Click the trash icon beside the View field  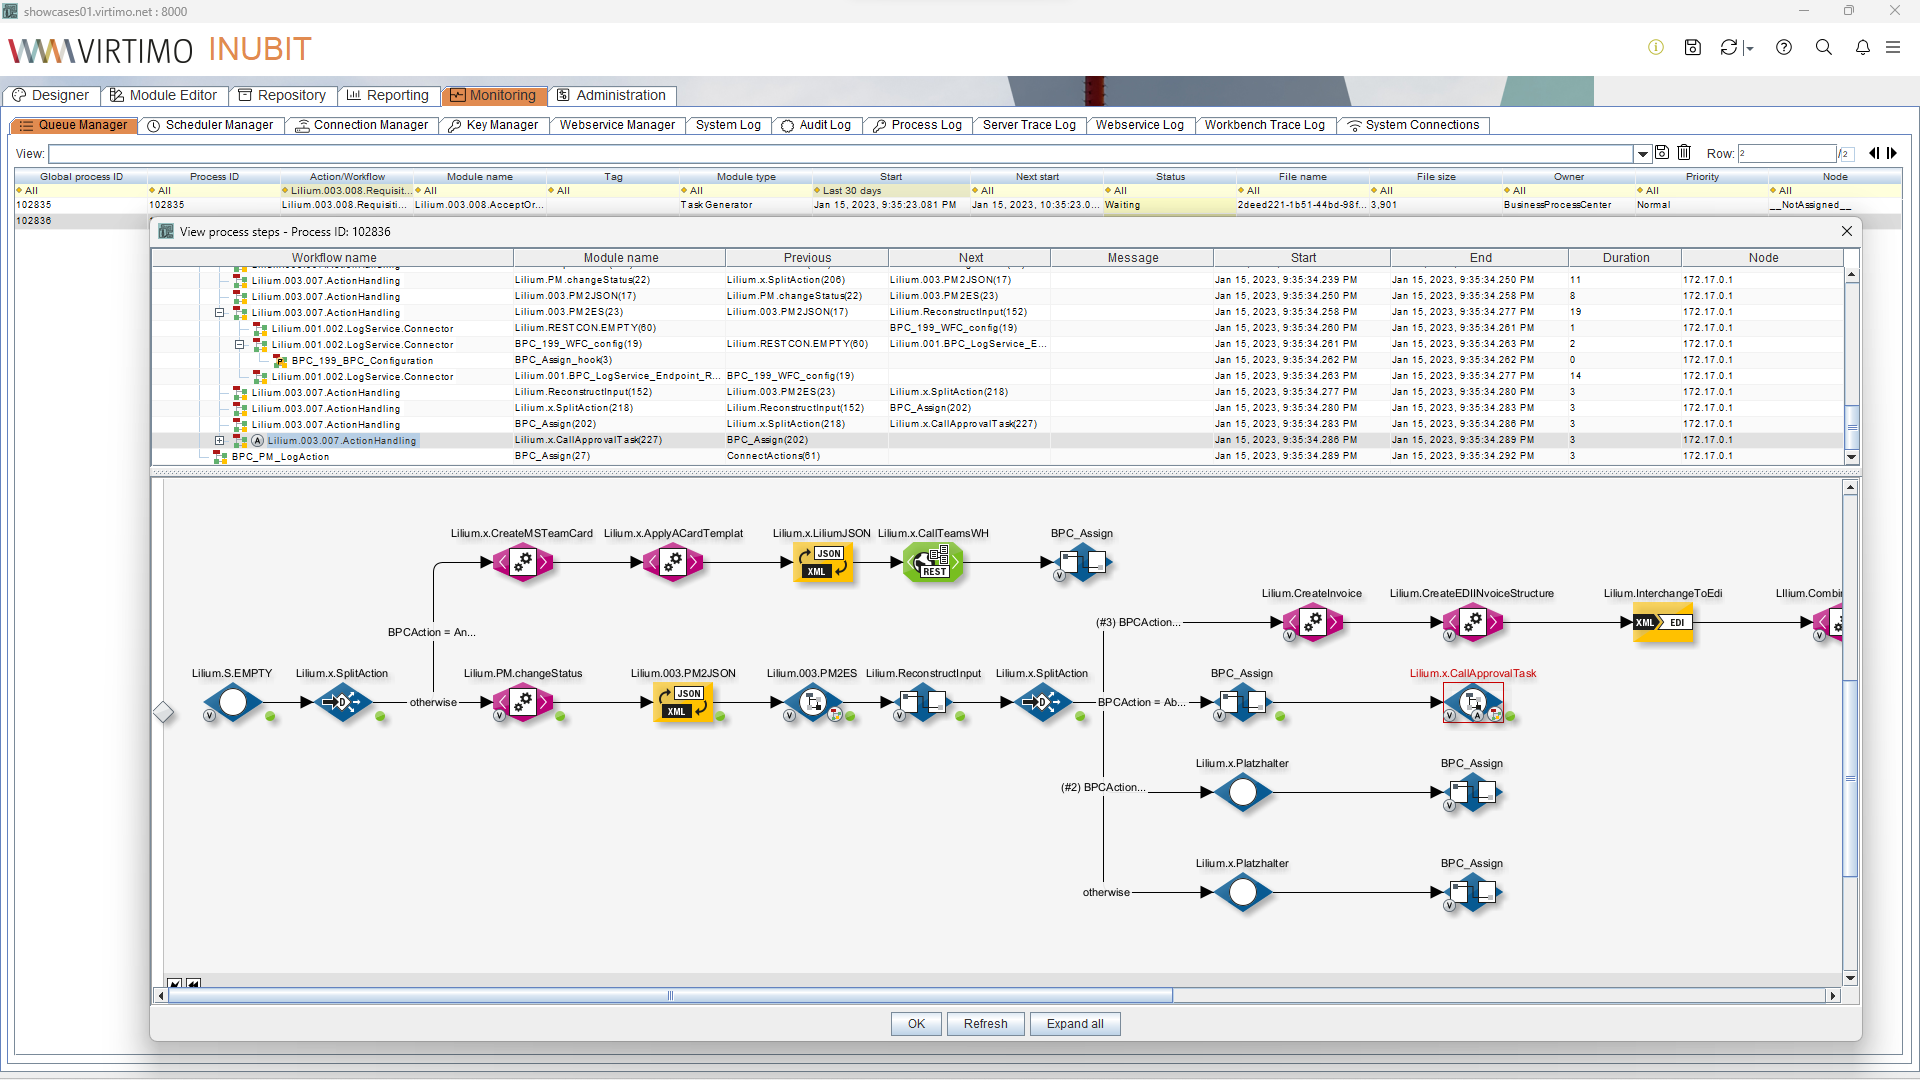(1684, 152)
